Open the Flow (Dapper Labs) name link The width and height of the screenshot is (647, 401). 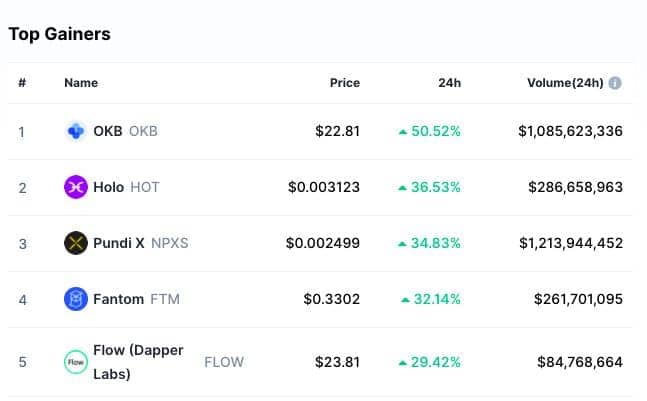[x=138, y=362]
